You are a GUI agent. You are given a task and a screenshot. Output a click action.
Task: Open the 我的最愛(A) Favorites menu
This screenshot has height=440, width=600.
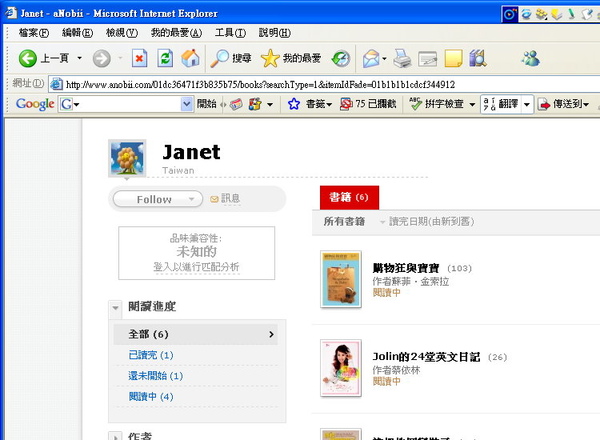pyautogui.click(x=176, y=33)
